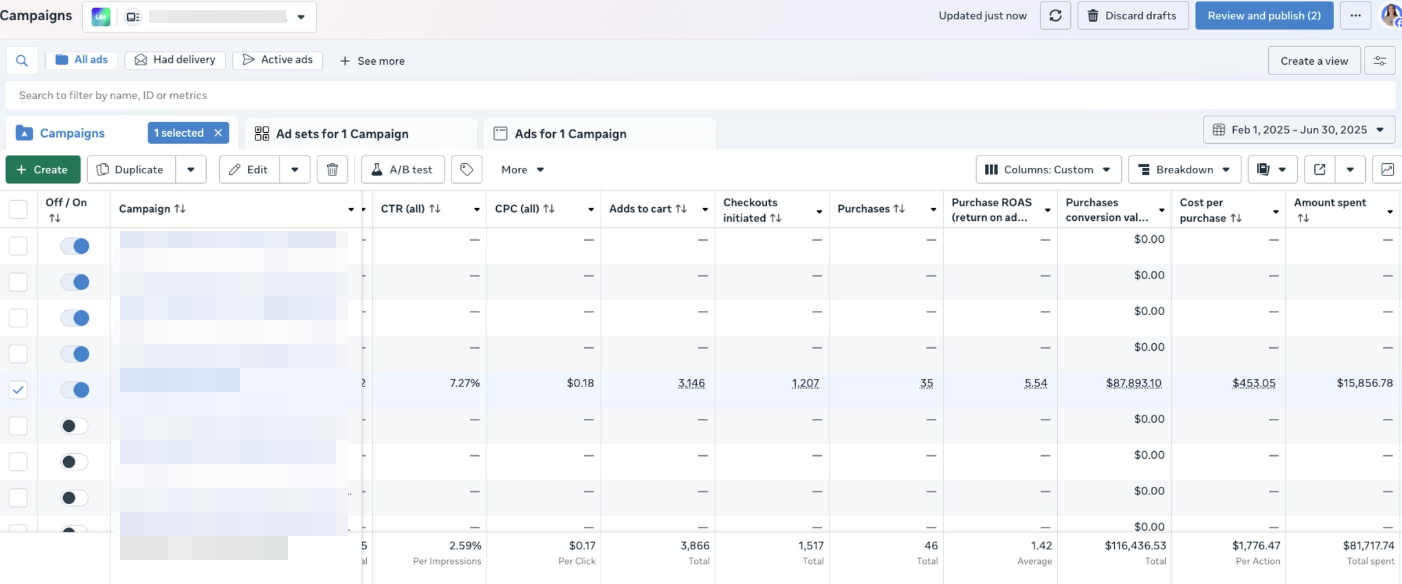Select the Had delivery filter chip
Viewport: 1402px width, 584px height.
click(x=175, y=59)
